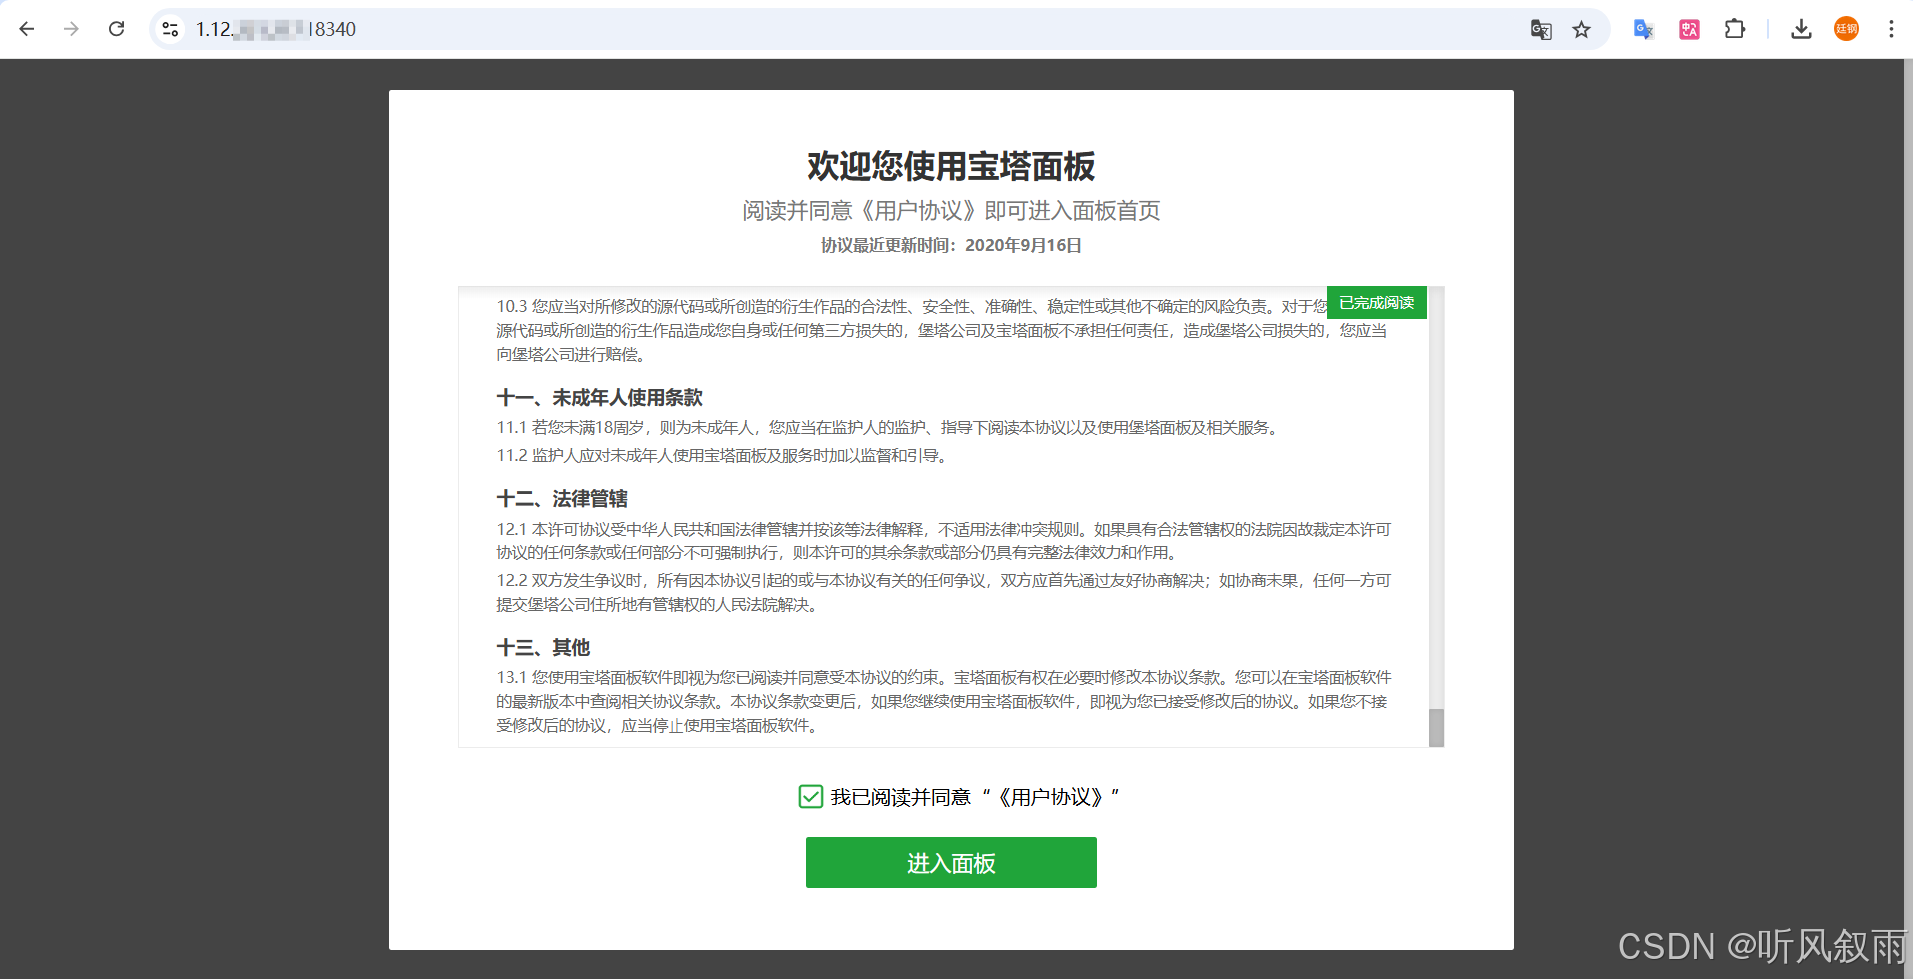The image size is (1913, 979).
Task: Open the Google Translate extension icon
Action: pos(1643,29)
